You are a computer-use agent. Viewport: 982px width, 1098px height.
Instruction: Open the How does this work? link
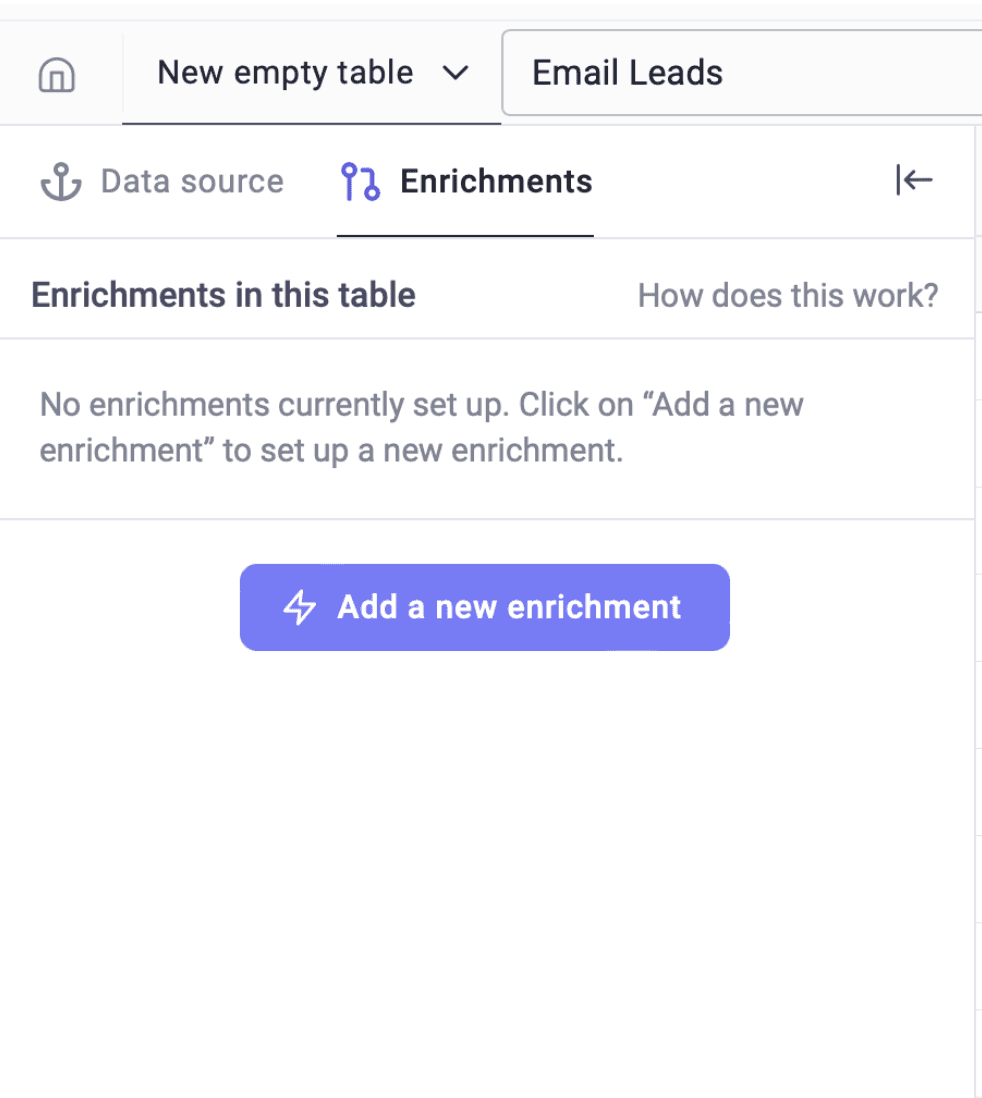[x=788, y=296]
